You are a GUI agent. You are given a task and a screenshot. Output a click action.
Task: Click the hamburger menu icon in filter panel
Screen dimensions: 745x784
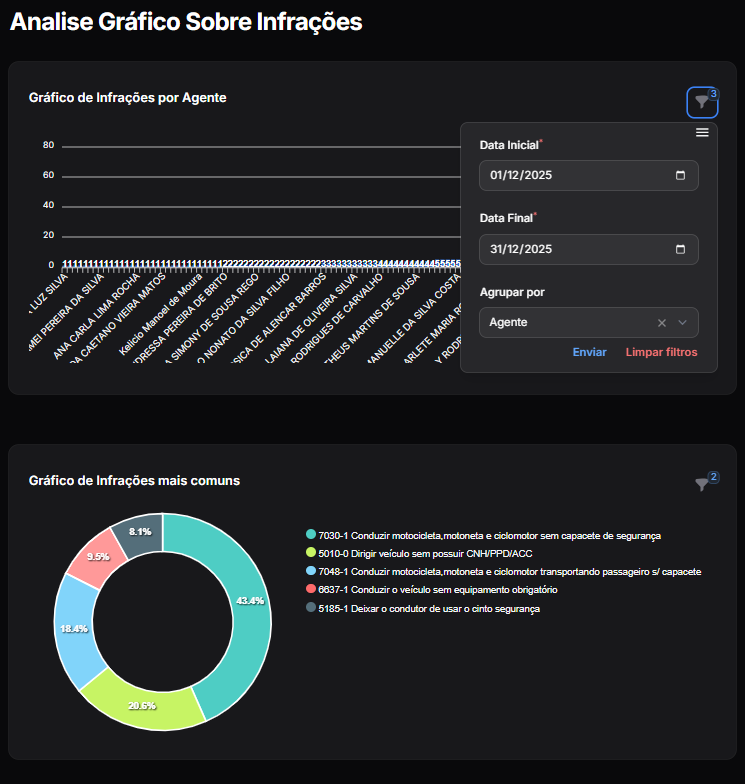pos(702,133)
